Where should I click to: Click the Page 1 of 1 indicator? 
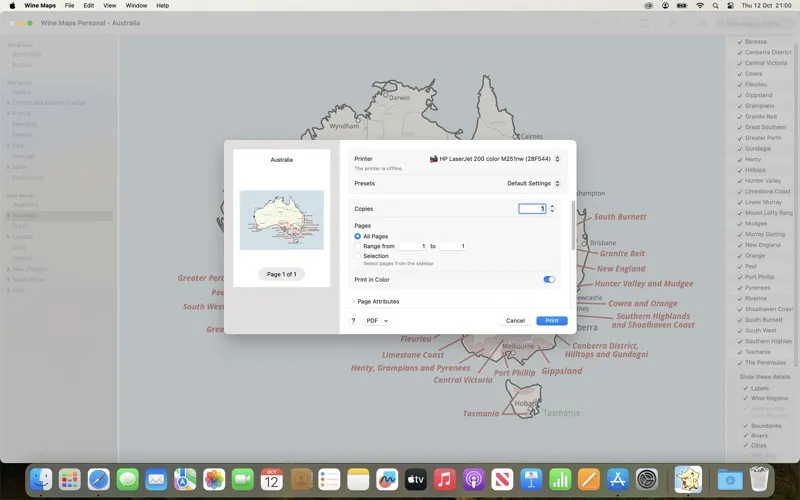[x=281, y=274]
